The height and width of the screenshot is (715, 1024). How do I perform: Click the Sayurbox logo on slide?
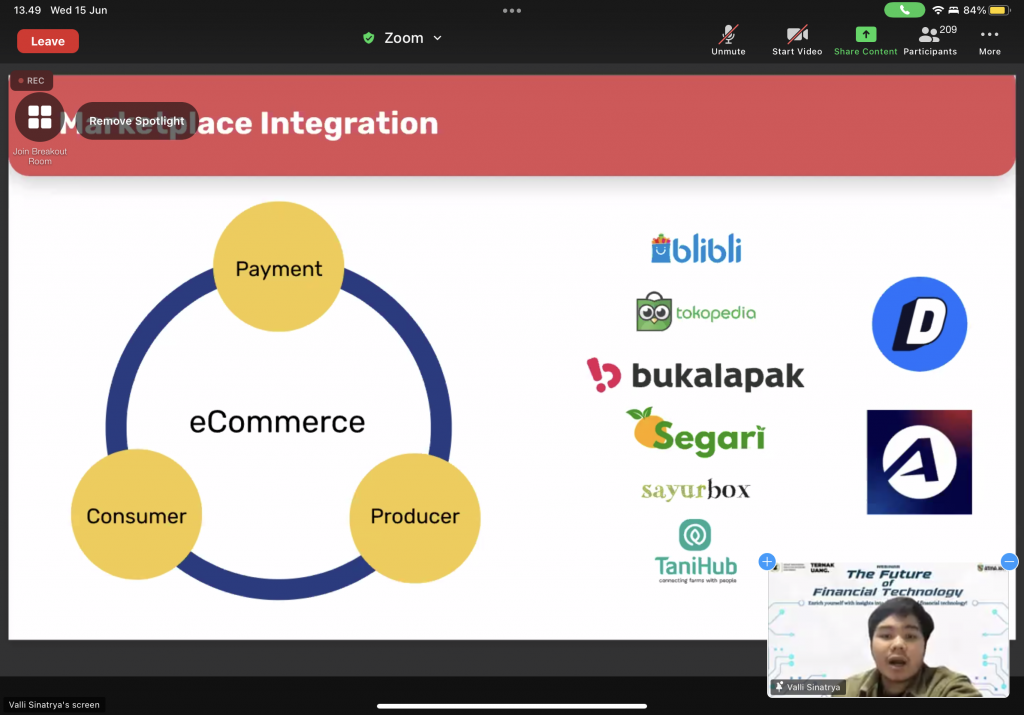[x=696, y=489]
